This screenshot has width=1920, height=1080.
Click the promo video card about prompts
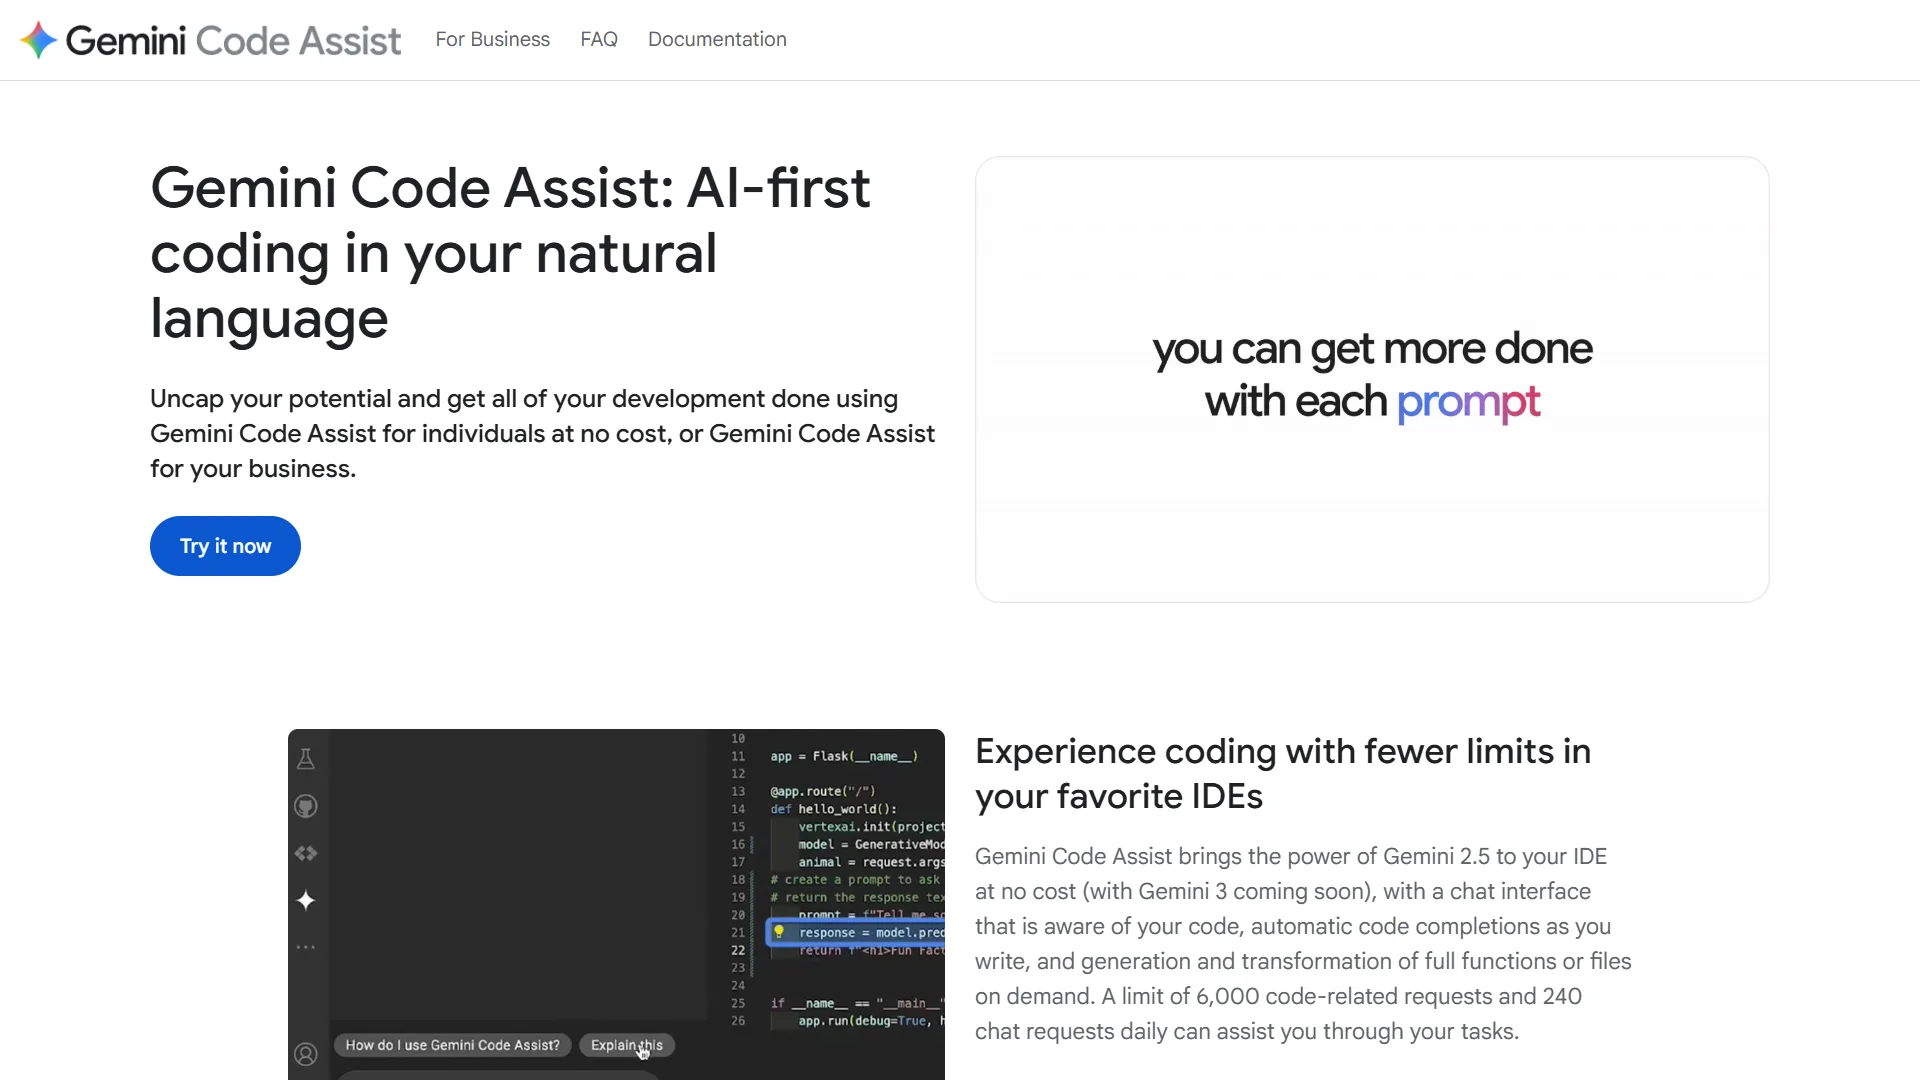[1372, 379]
